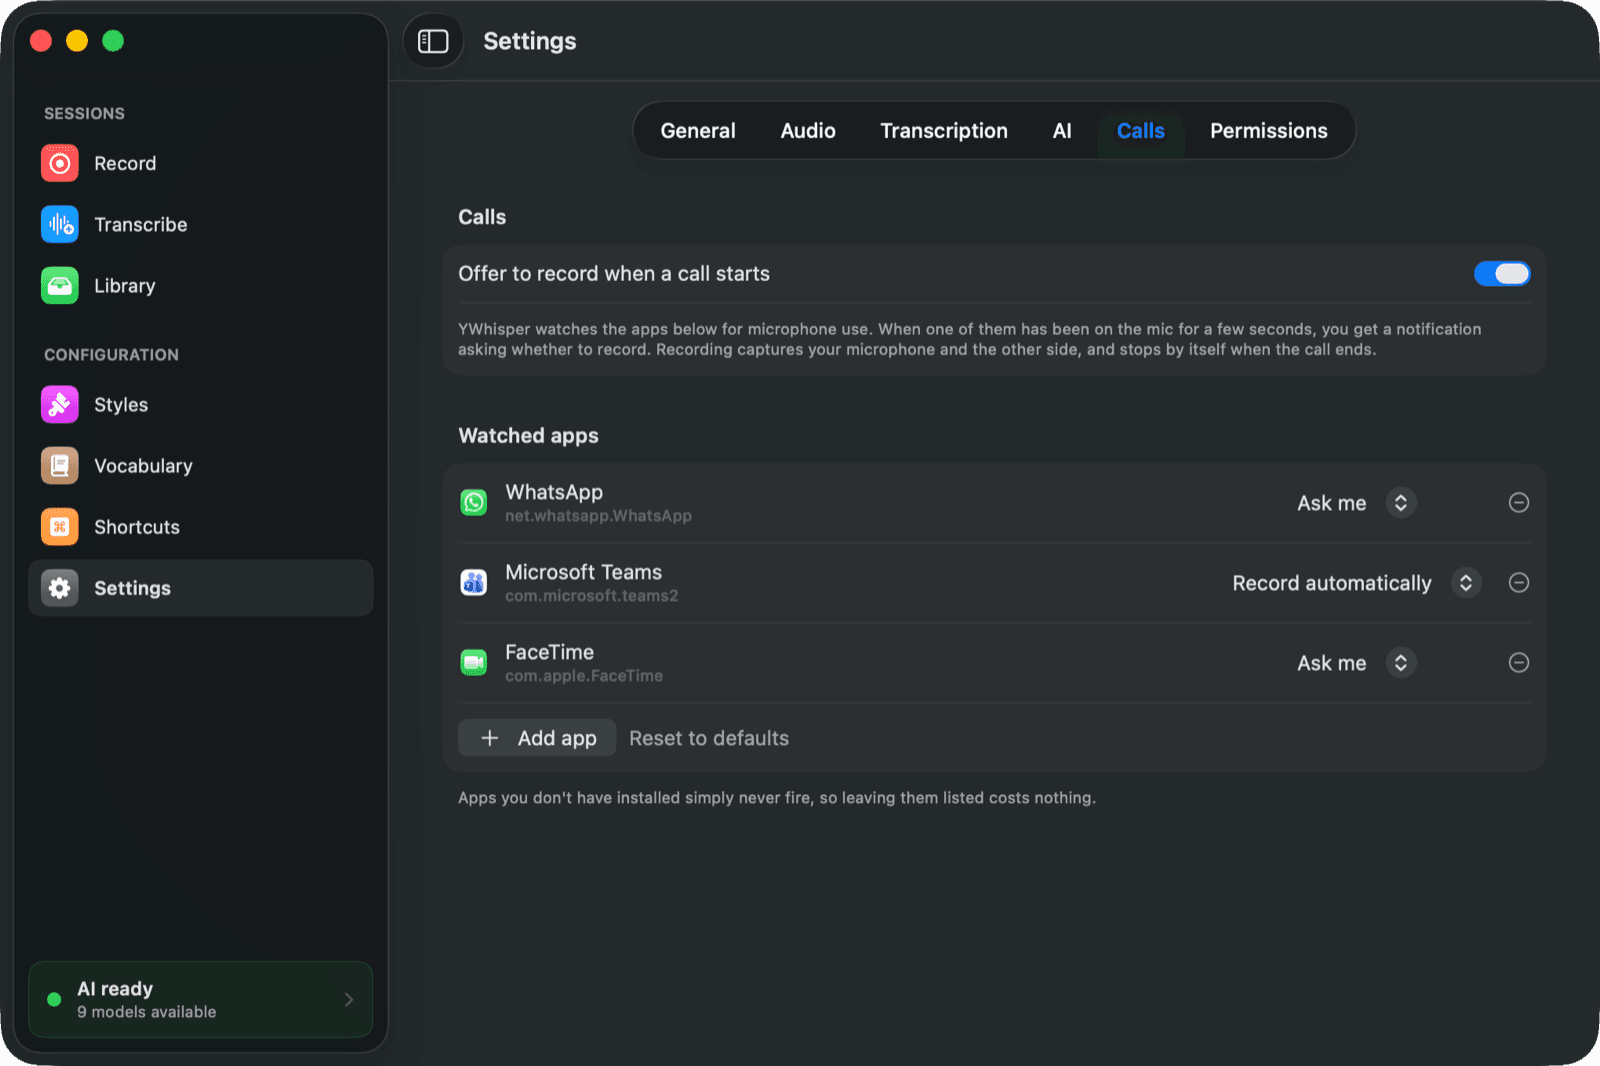Click the CONFIGURATION sidebar header
The width and height of the screenshot is (1600, 1066).
pos(111,354)
